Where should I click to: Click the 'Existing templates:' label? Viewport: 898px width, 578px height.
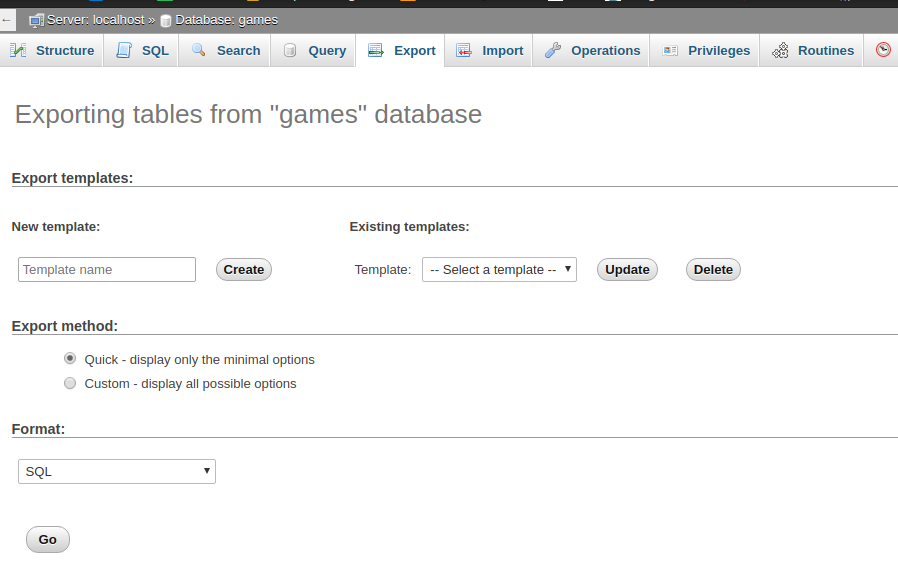409,227
